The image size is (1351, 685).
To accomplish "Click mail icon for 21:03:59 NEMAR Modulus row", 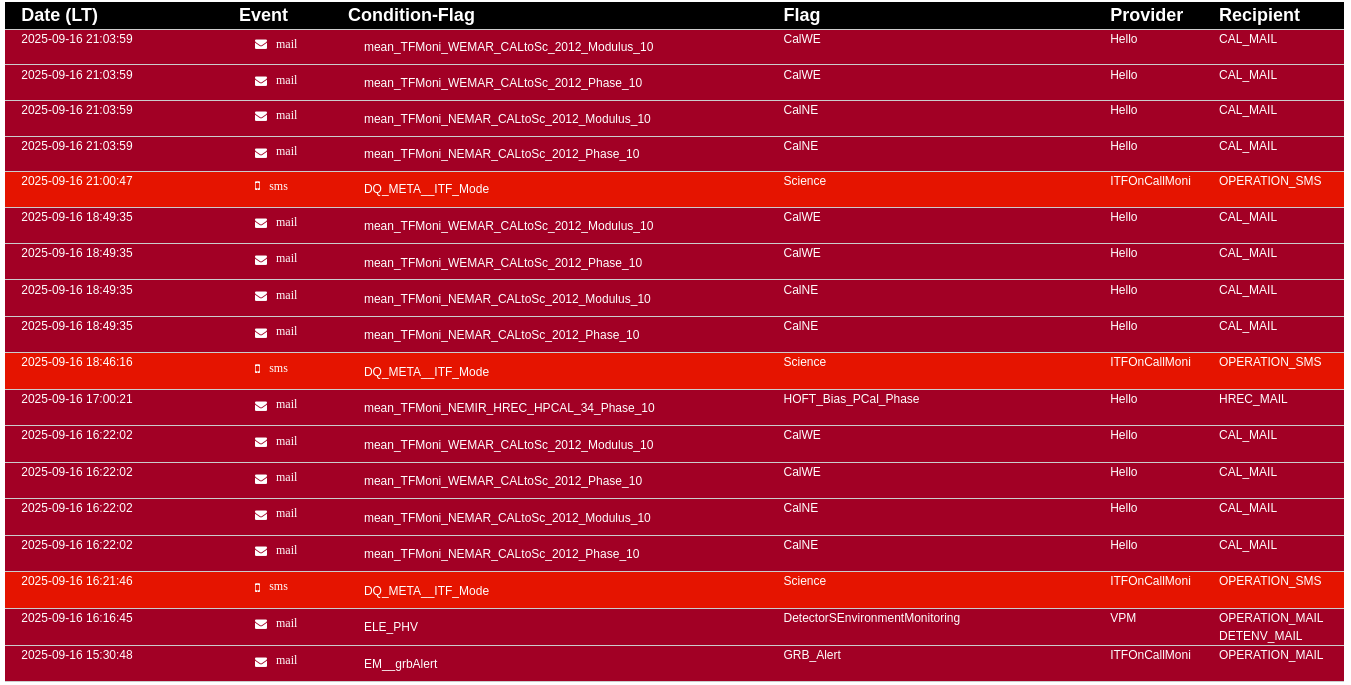I will (x=261, y=116).
